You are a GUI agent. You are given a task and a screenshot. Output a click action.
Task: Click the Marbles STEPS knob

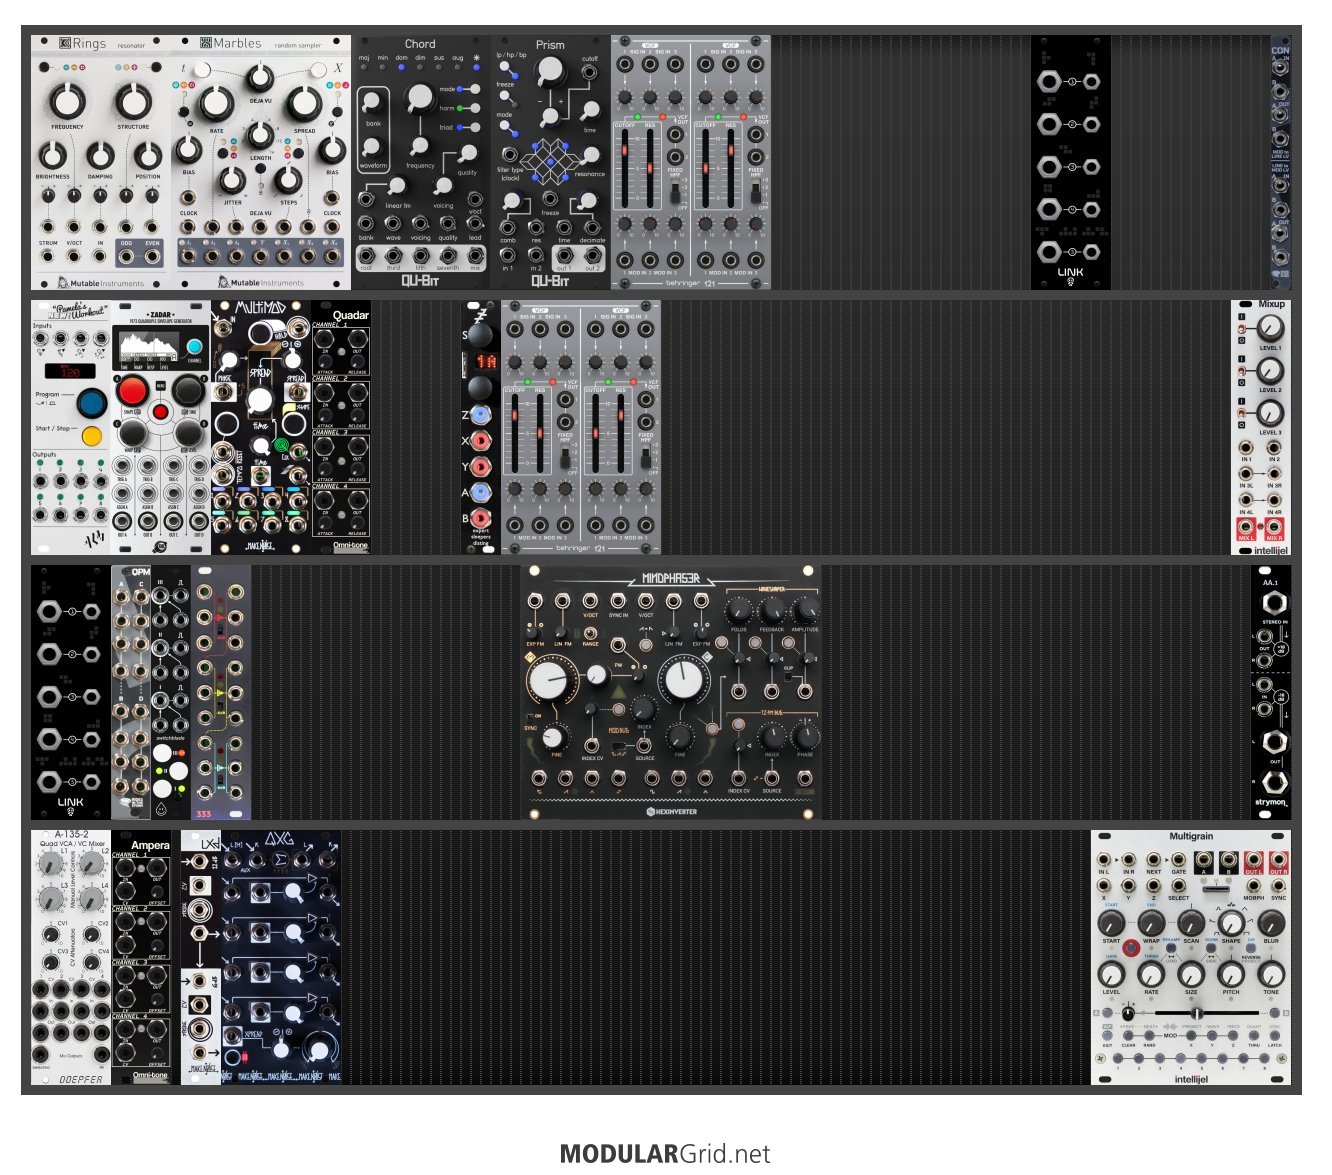pos(288,181)
